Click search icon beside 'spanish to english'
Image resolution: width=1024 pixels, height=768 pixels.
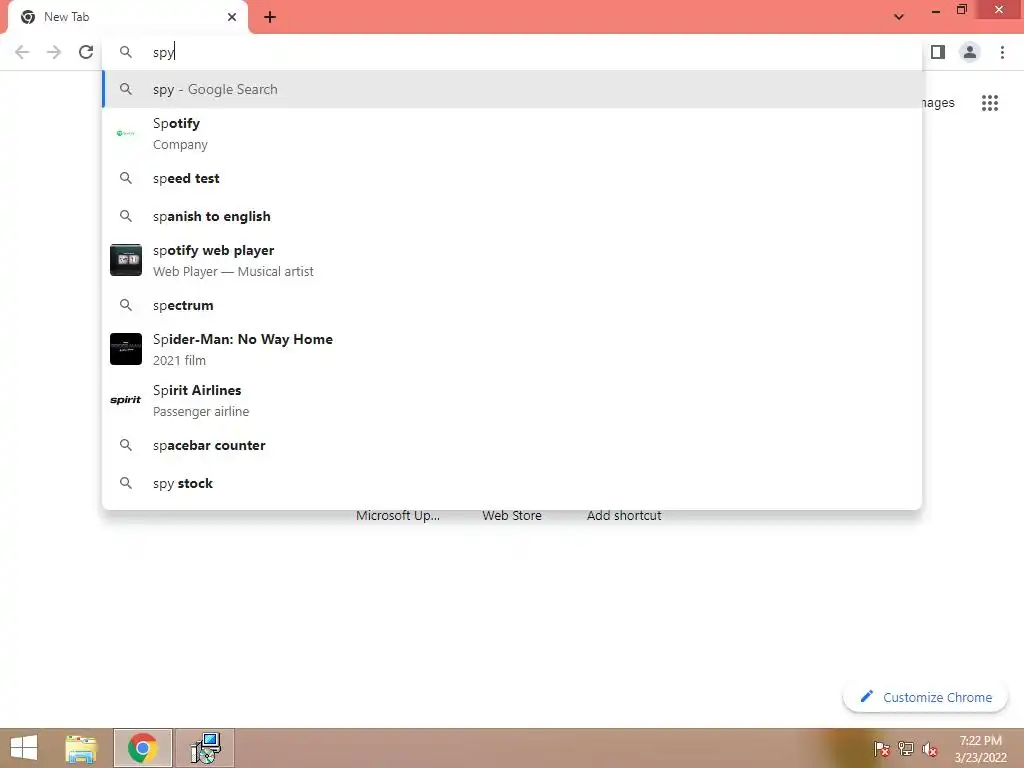(125, 216)
